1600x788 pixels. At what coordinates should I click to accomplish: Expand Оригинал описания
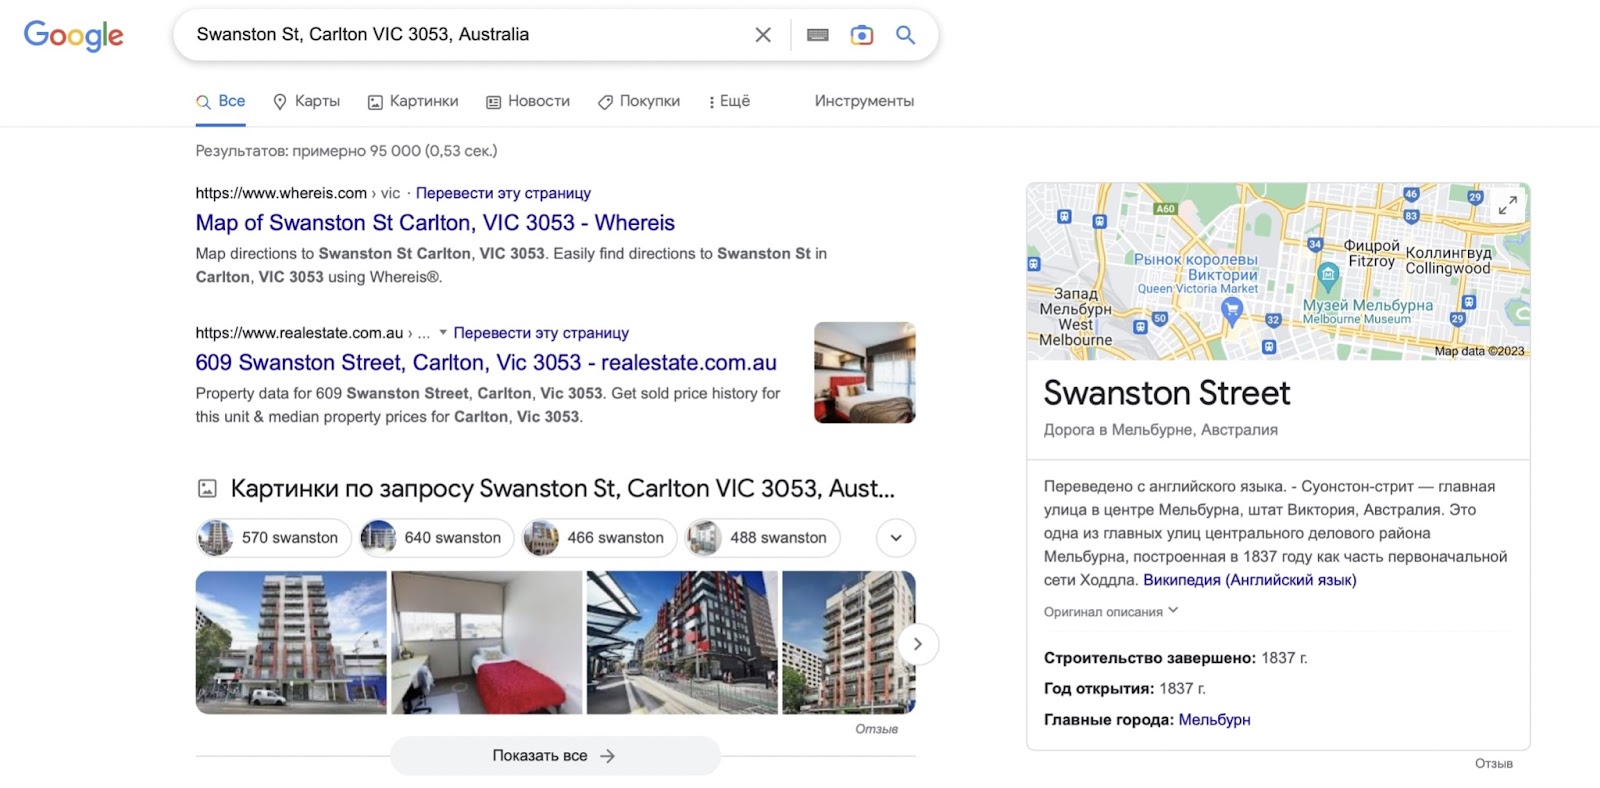click(x=1111, y=612)
